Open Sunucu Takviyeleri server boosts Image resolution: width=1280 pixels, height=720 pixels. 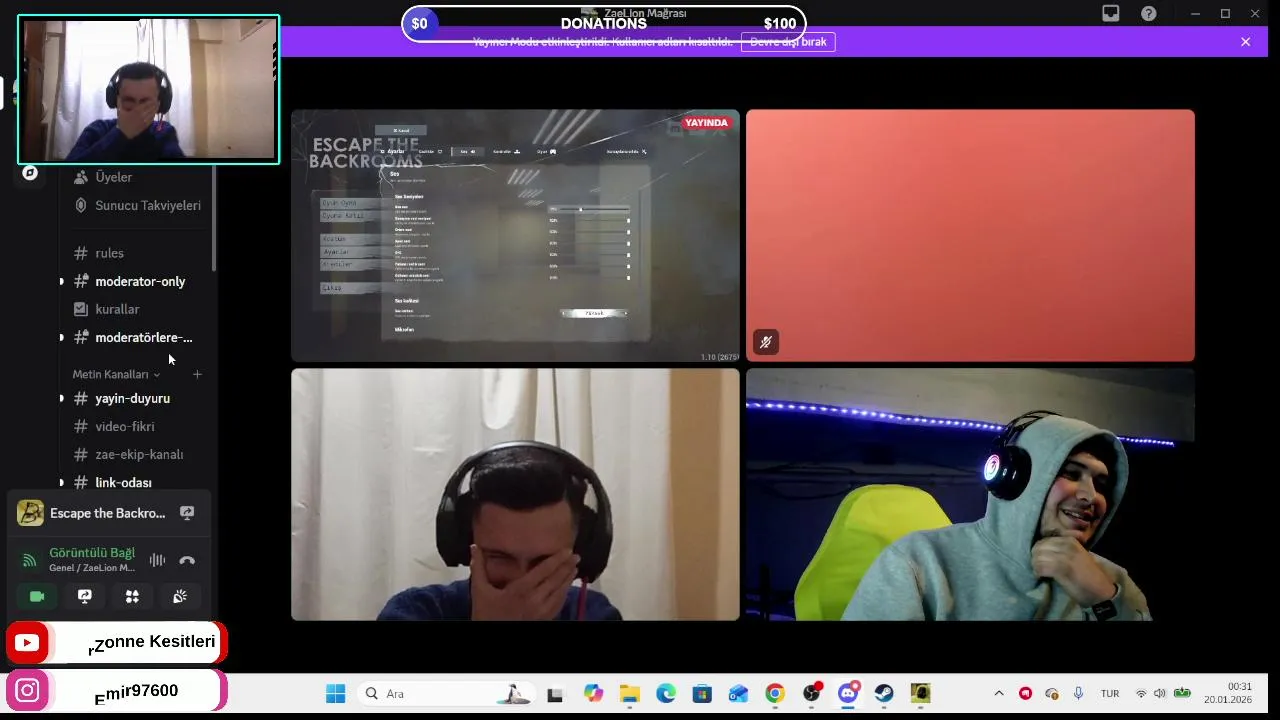(x=138, y=205)
